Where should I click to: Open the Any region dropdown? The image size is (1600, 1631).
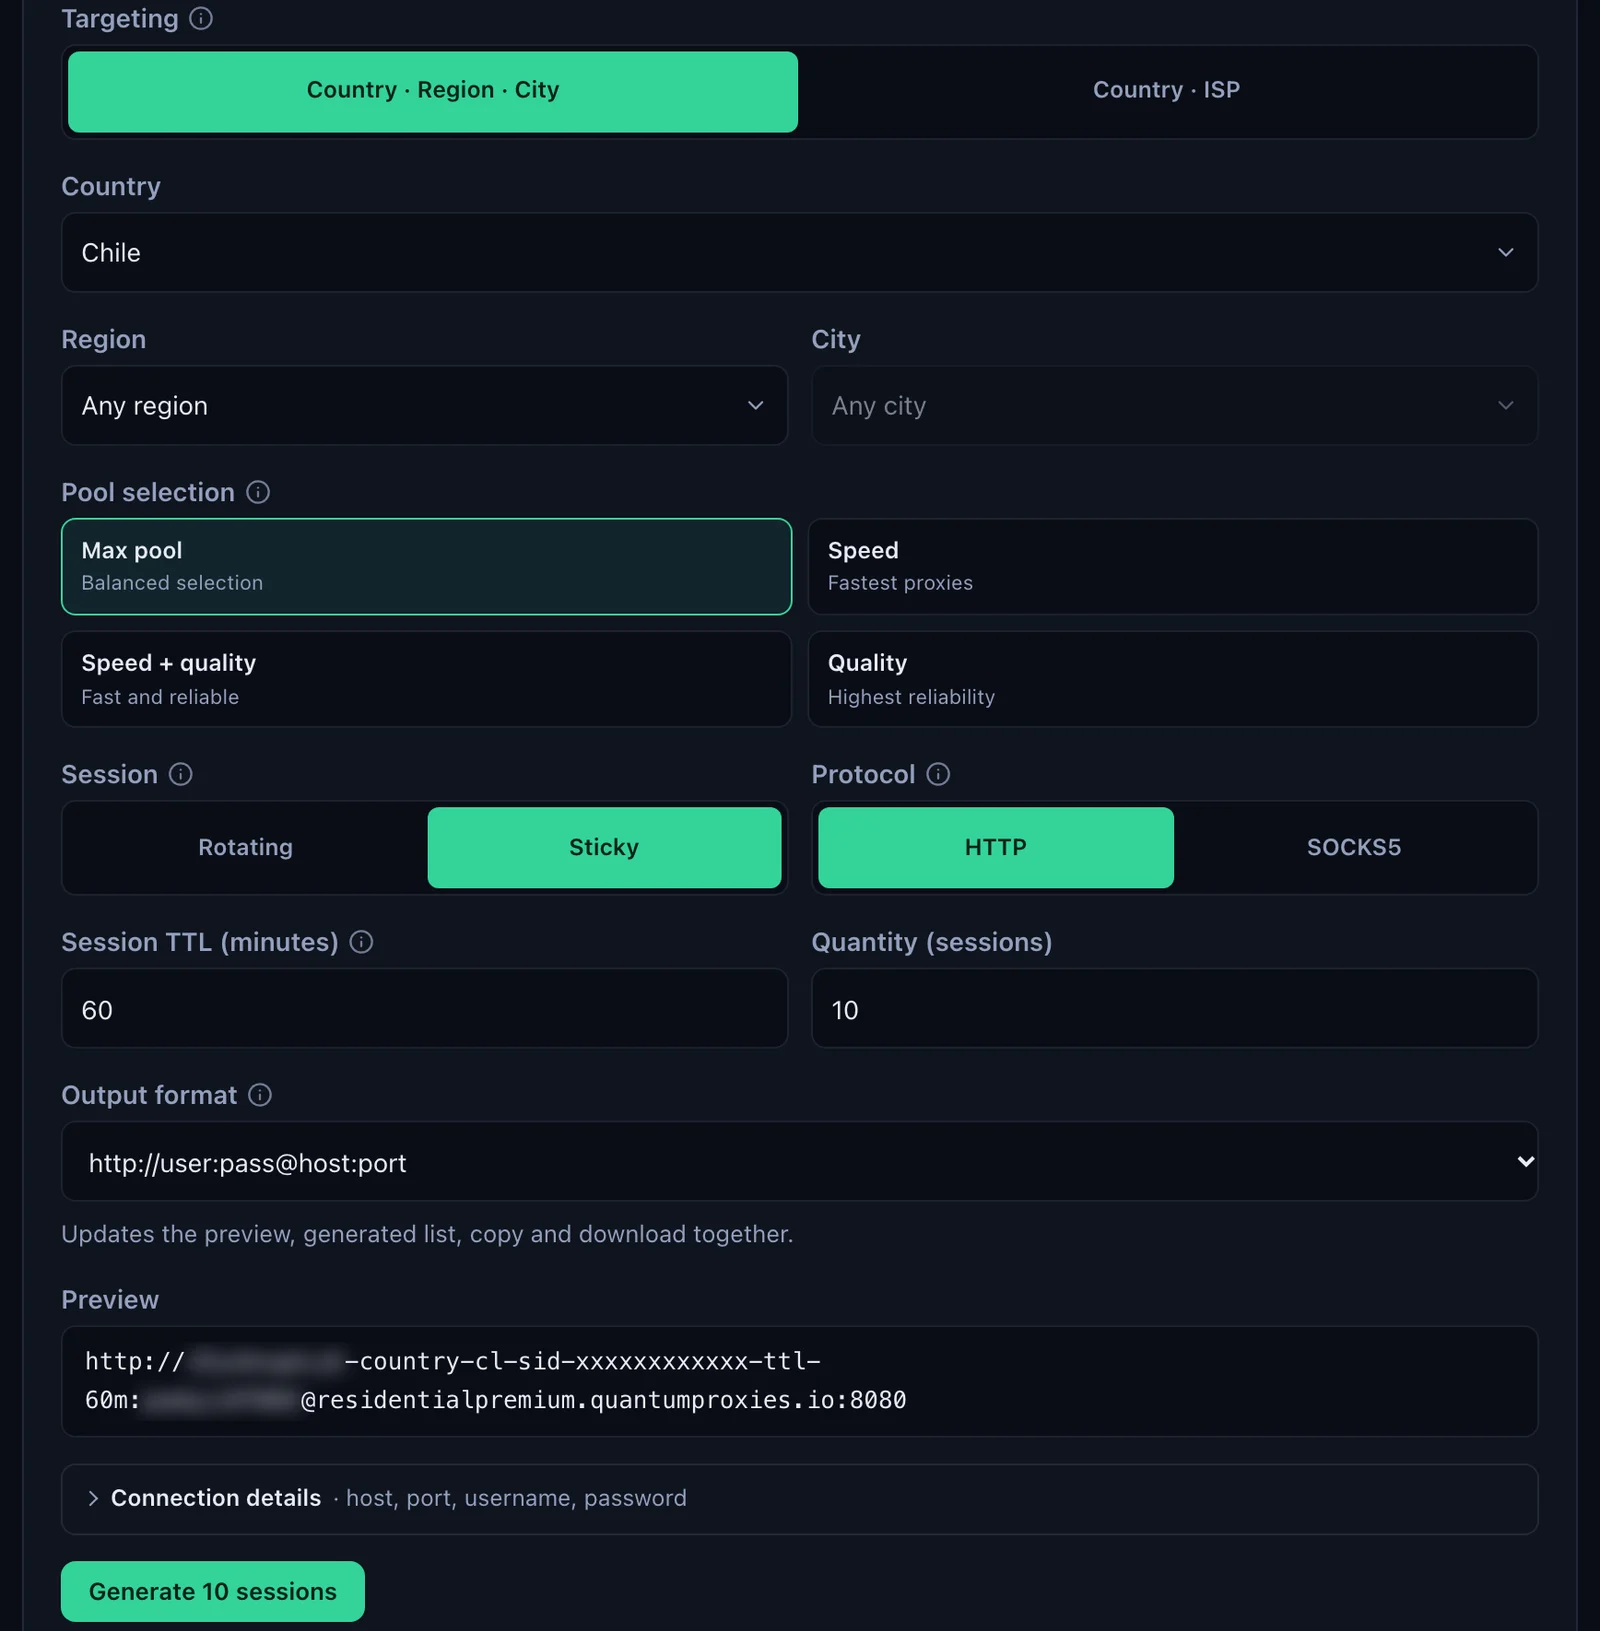coord(425,405)
